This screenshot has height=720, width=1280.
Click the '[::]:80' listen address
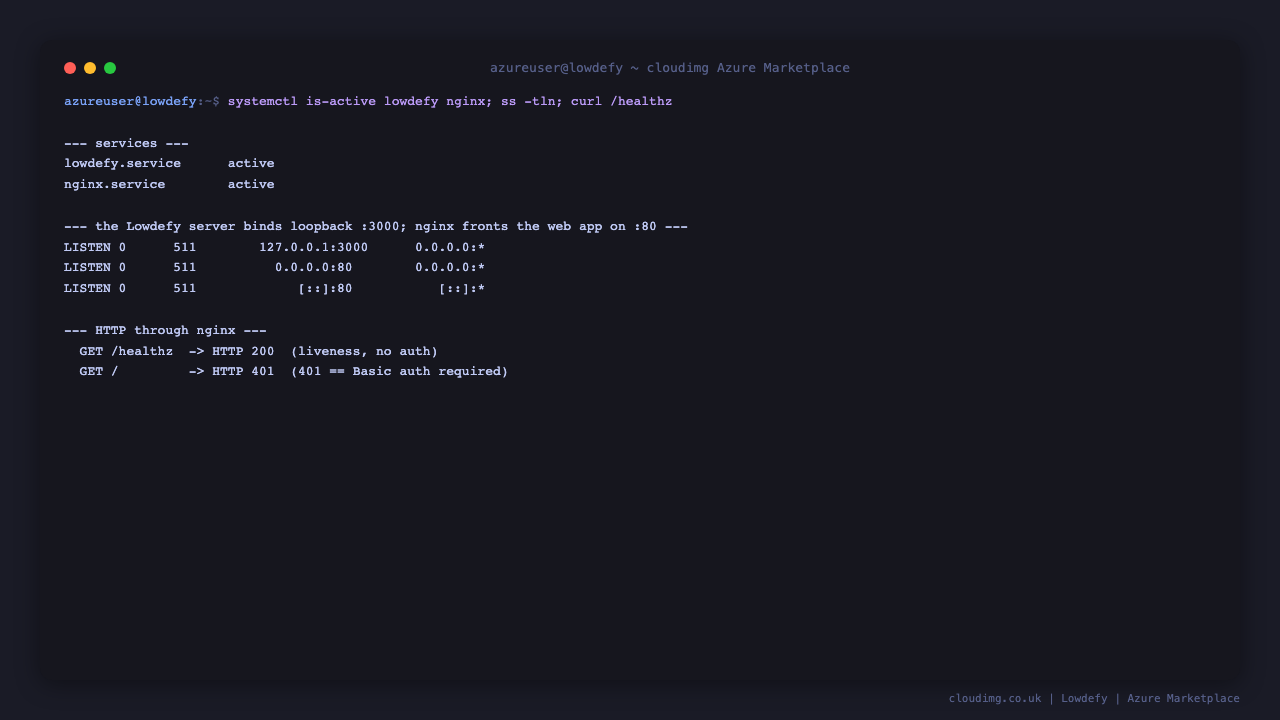pyautogui.click(x=325, y=288)
